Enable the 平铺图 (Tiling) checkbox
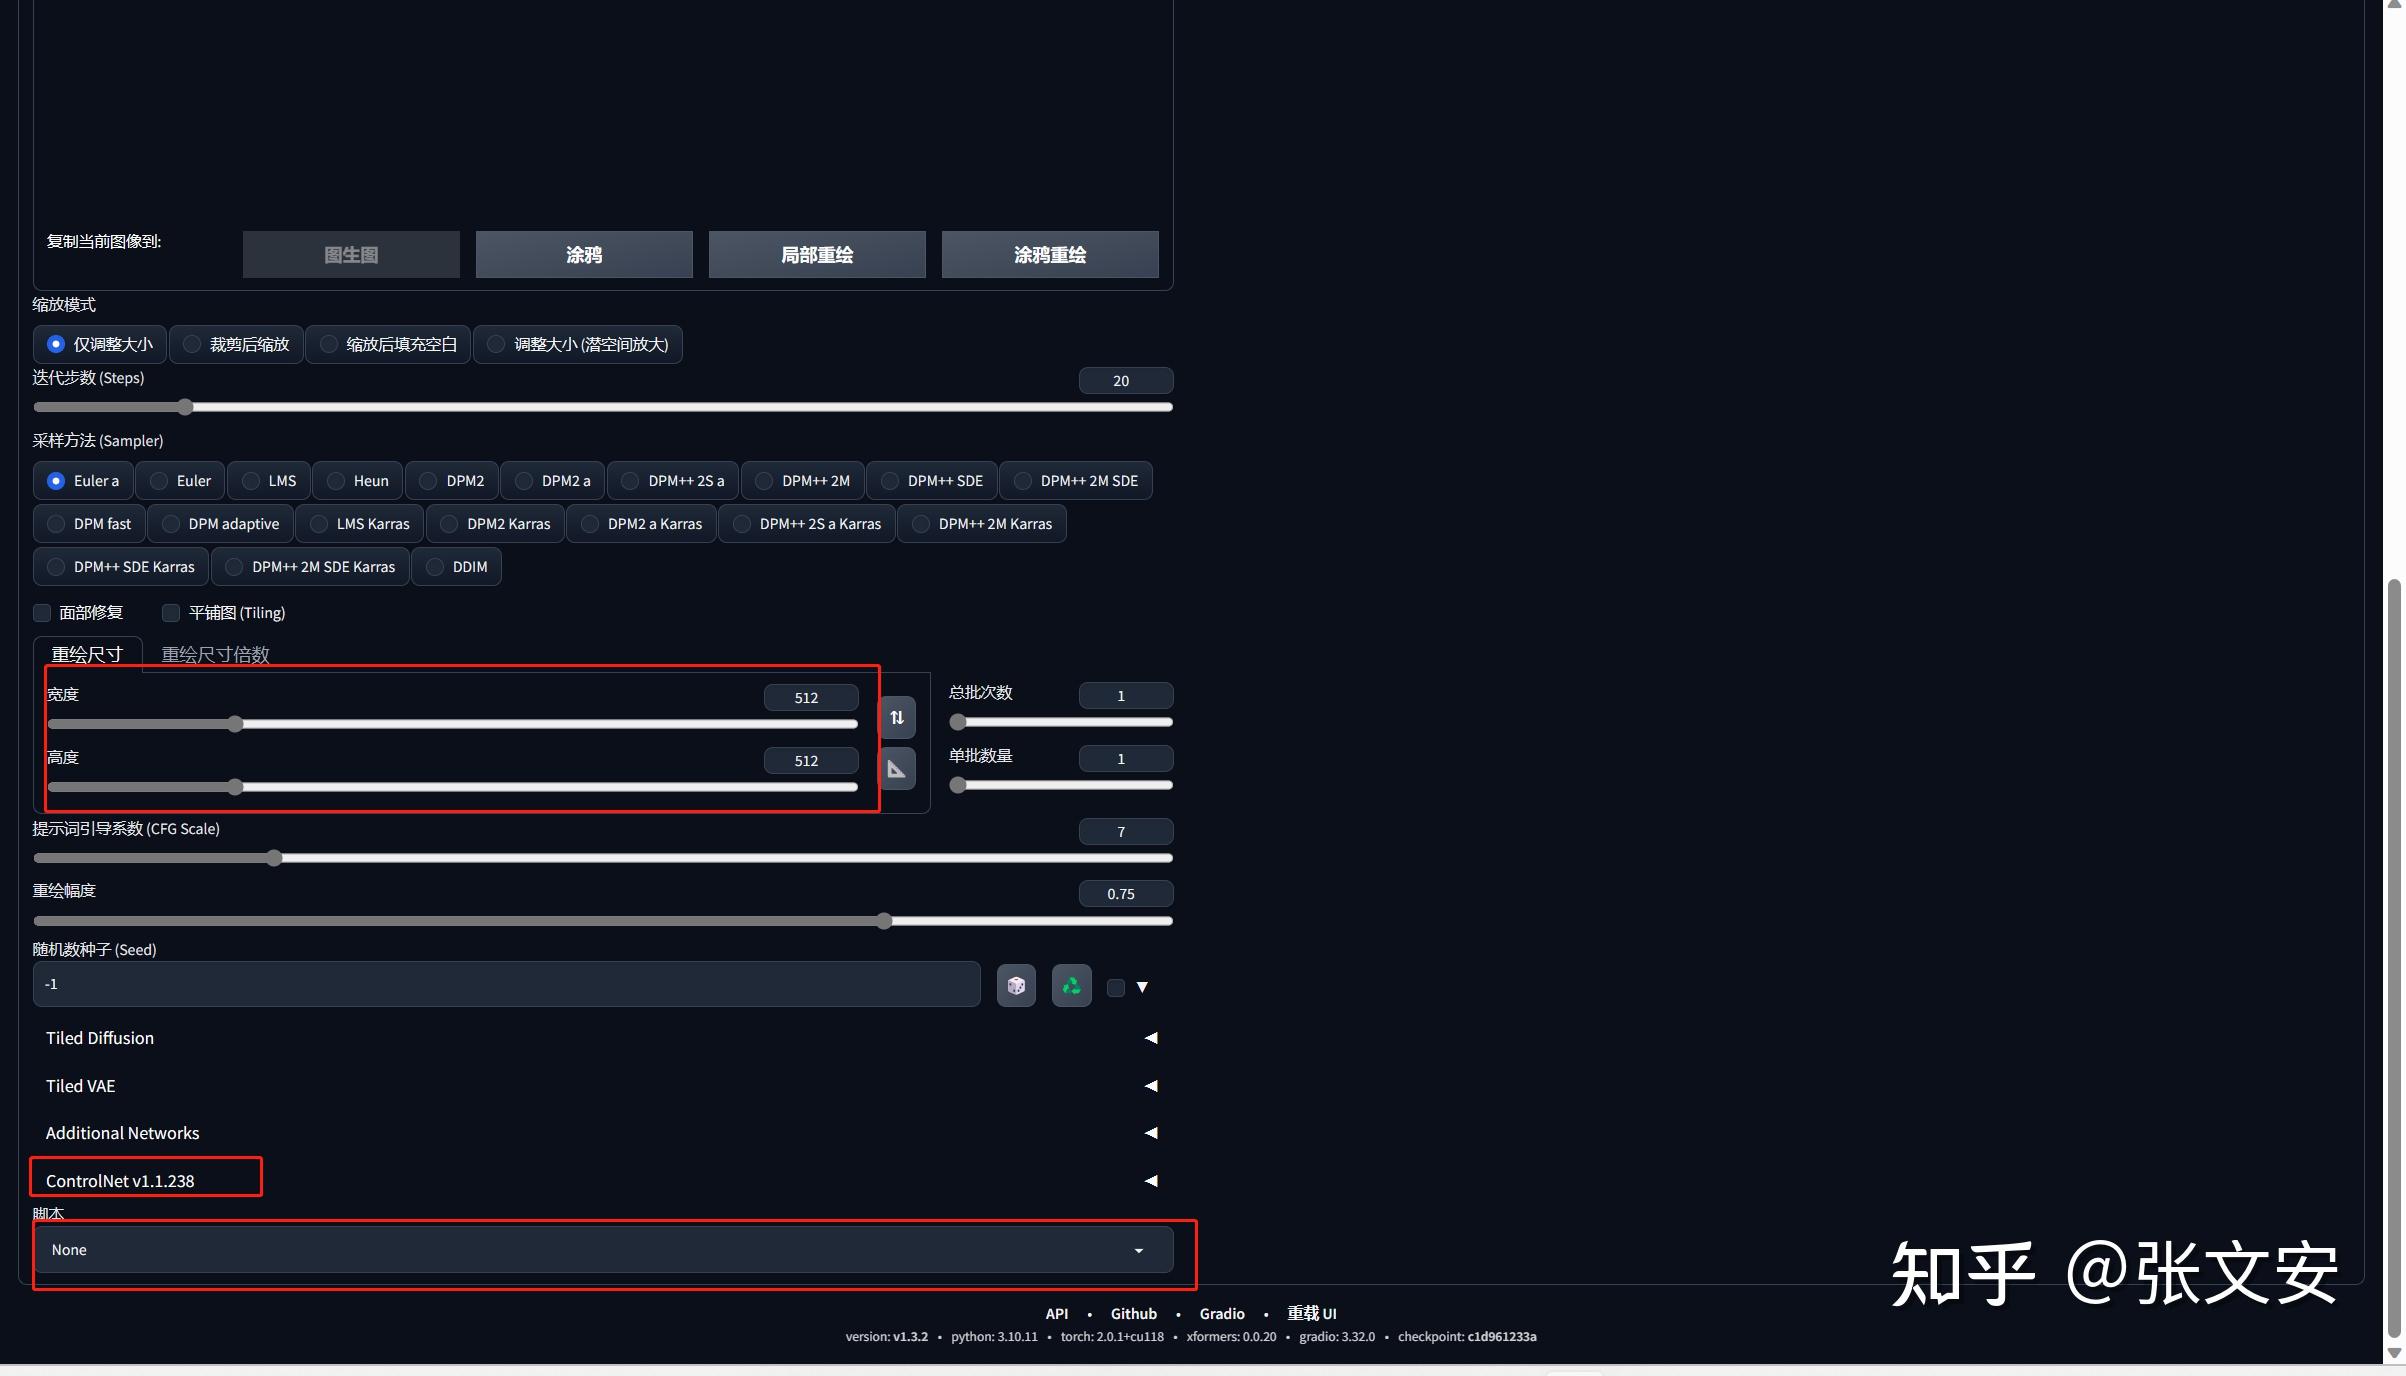The image size is (2406, 1376). click(x=170, y=613)
